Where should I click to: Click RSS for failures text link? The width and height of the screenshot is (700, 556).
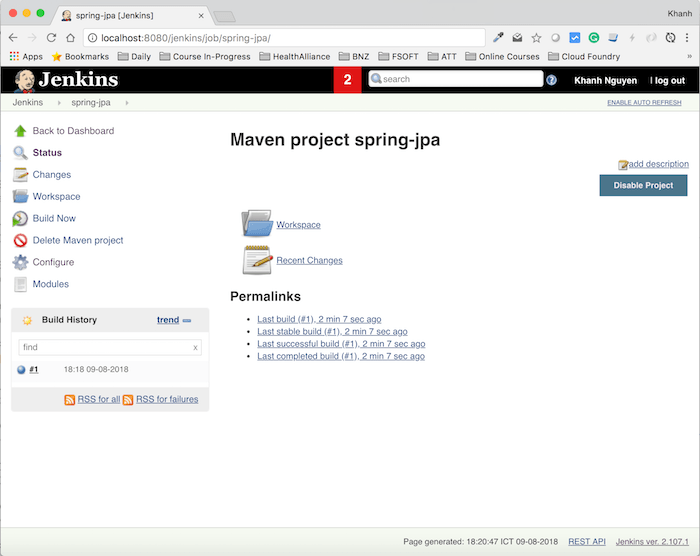click(x=167, y=399)
